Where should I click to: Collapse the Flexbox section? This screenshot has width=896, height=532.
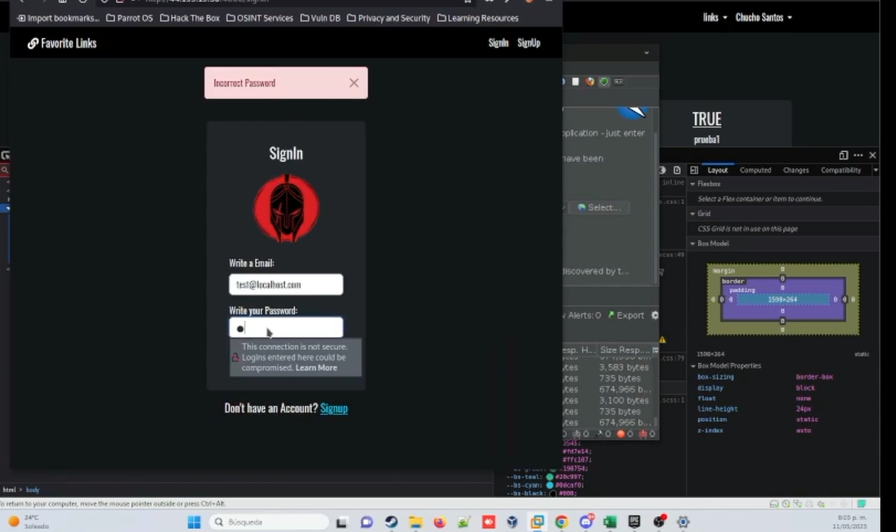coord(693,184)
